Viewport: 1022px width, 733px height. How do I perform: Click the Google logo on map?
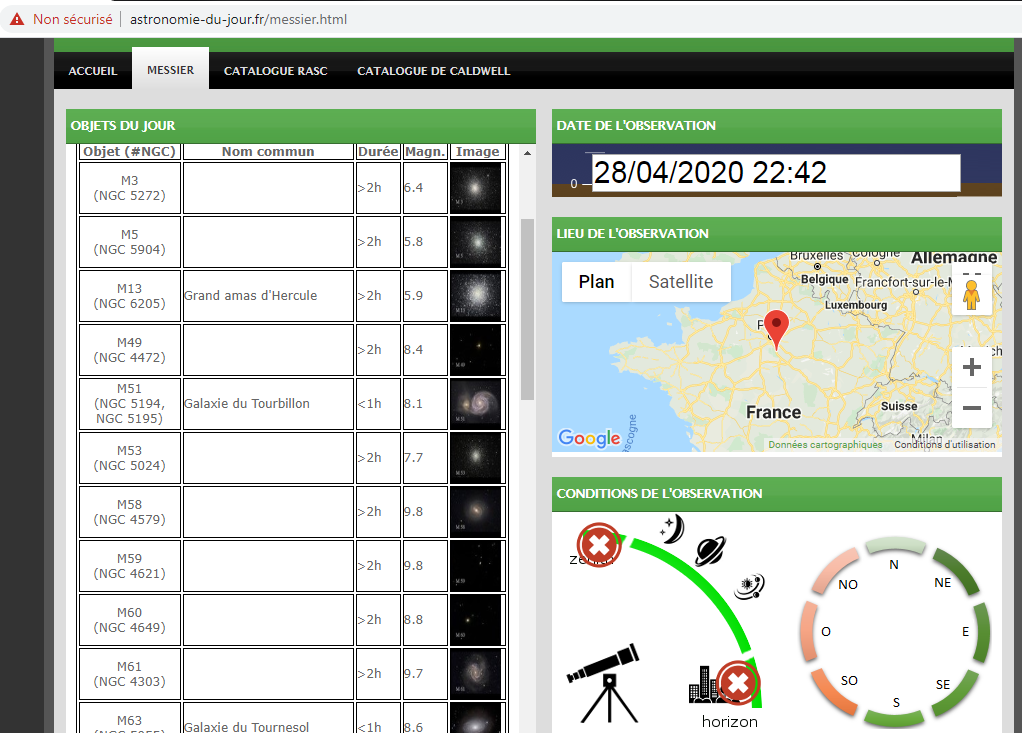(589, 438)
